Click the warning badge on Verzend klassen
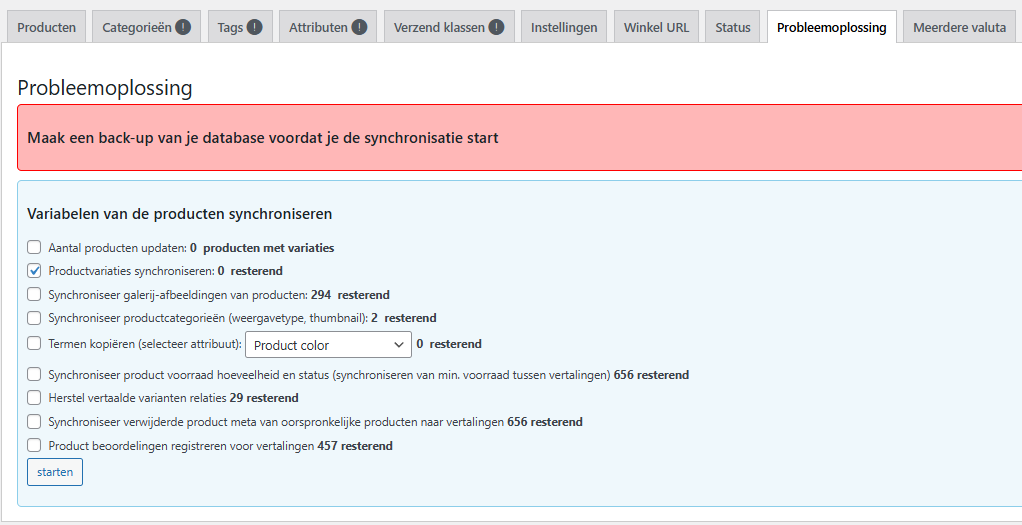Image resolution: width=1022 pixels, height=525 pixels. pyautogui.click(x=497, y=27)
